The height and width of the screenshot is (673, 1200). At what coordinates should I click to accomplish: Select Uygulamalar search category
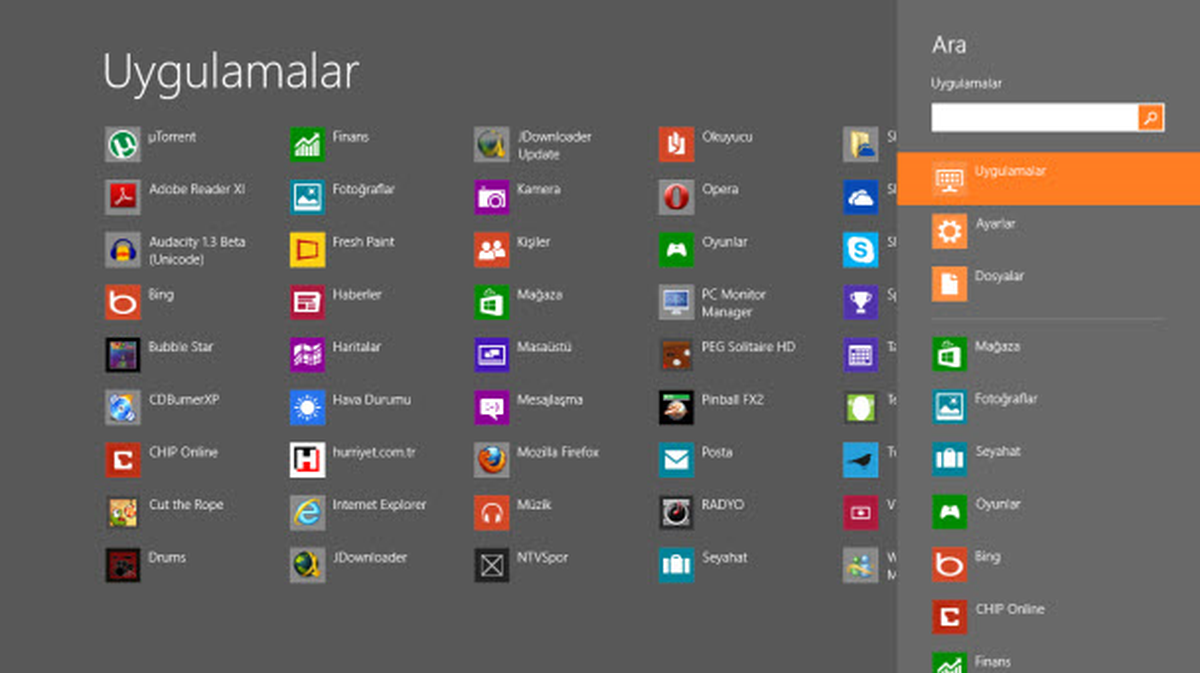[x=1048, y=179]
